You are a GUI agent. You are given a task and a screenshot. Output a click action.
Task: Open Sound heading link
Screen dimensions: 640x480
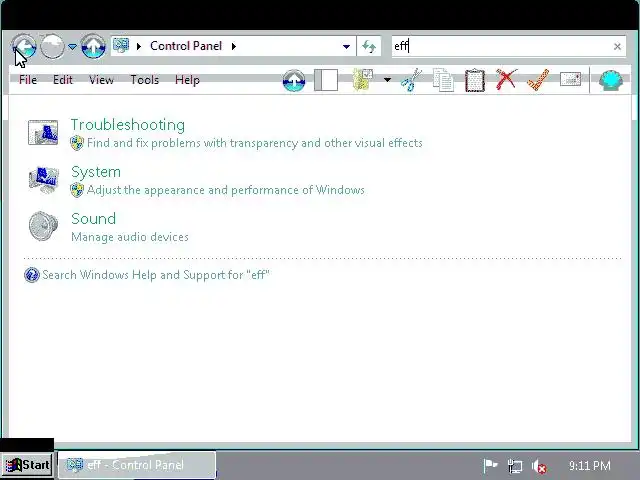click(93, 219)
